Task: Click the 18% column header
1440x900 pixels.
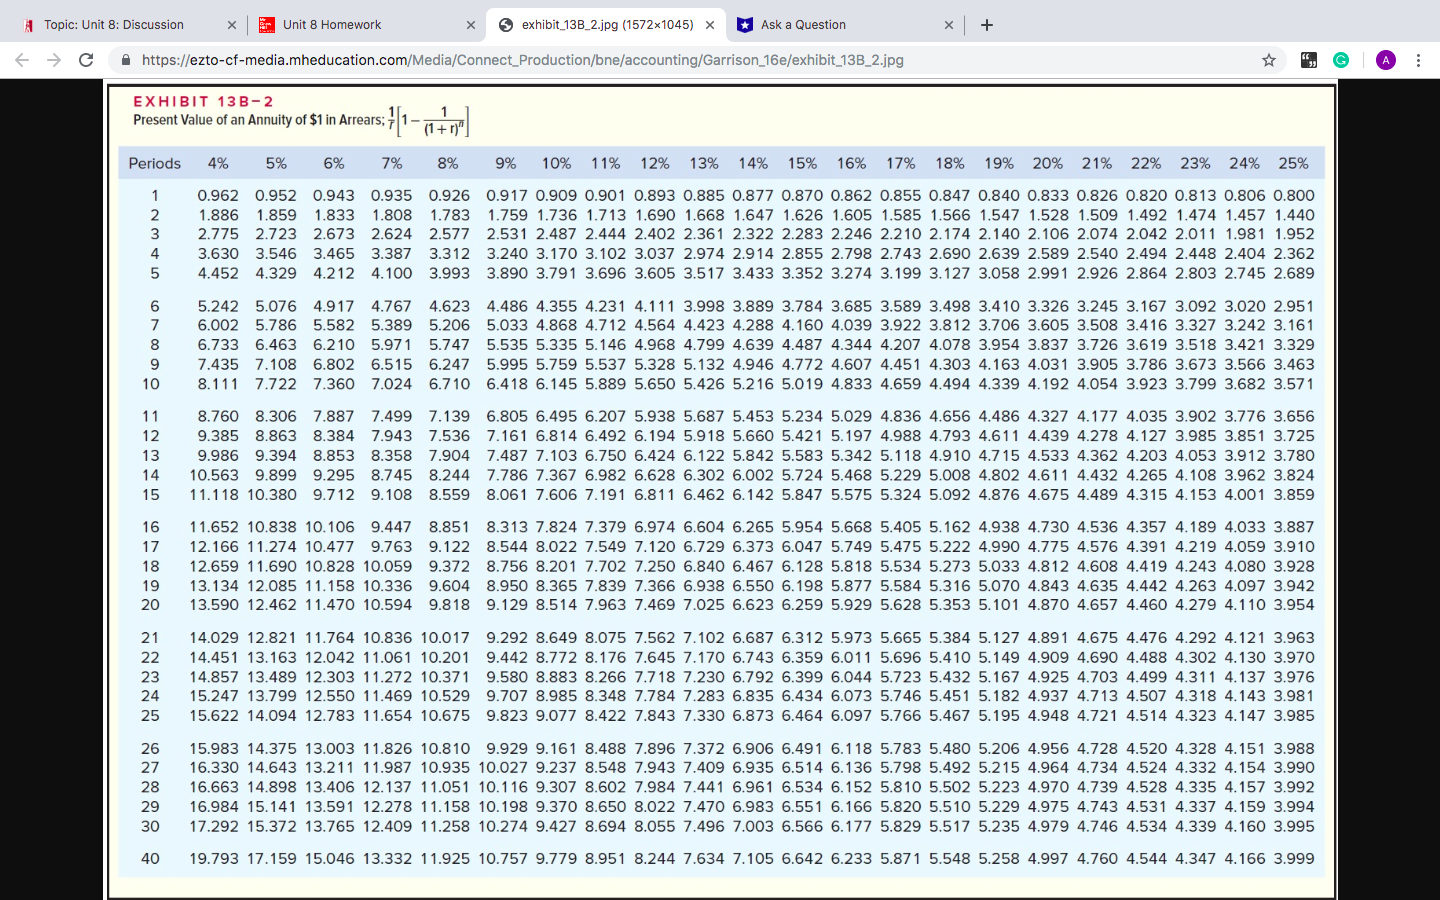Action: [x=950, y=163]
